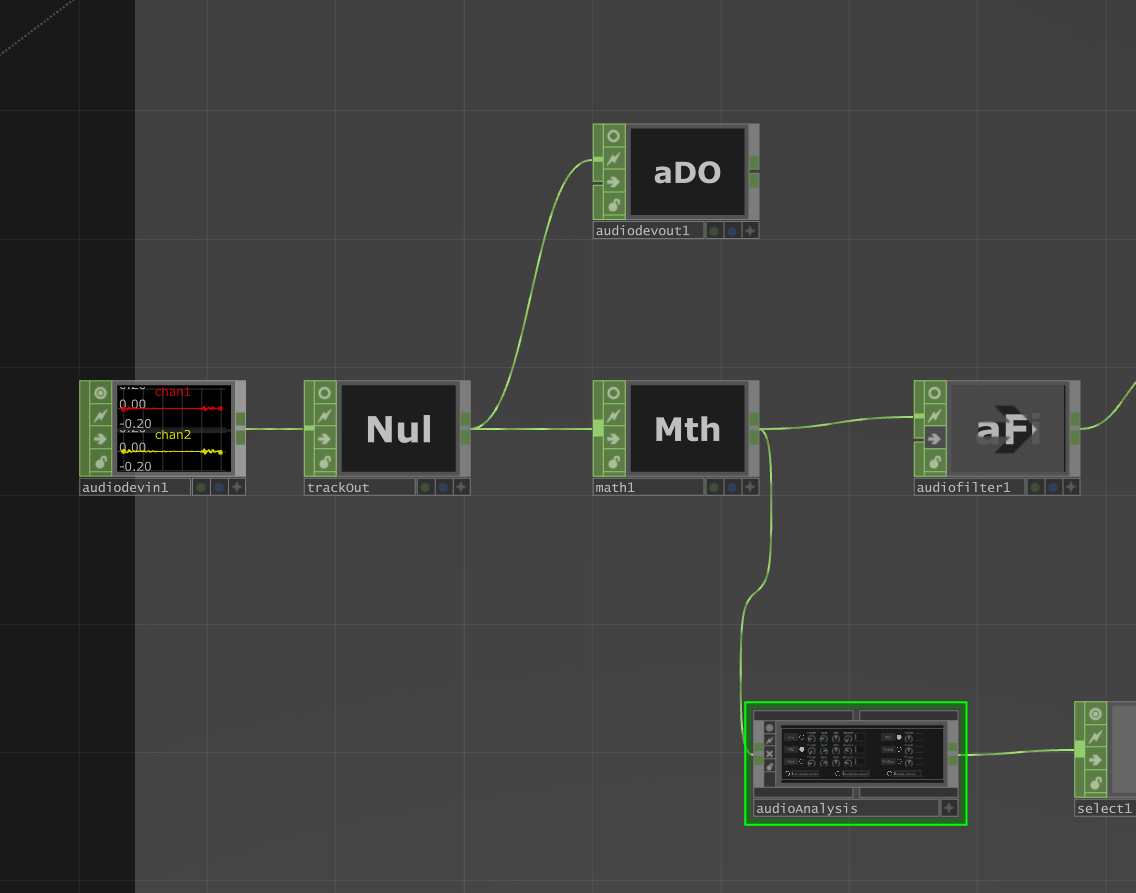Toggle viewer active flag on trackOut
Image resolution: width=1136 pixels, height=893 pixels.
click(x=325, y=393)
